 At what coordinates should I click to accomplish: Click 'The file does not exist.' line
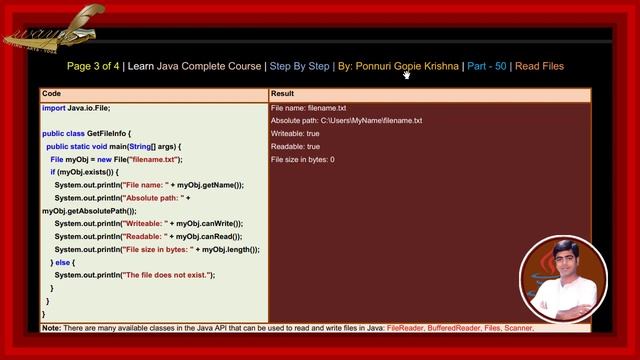pos(135,275)
